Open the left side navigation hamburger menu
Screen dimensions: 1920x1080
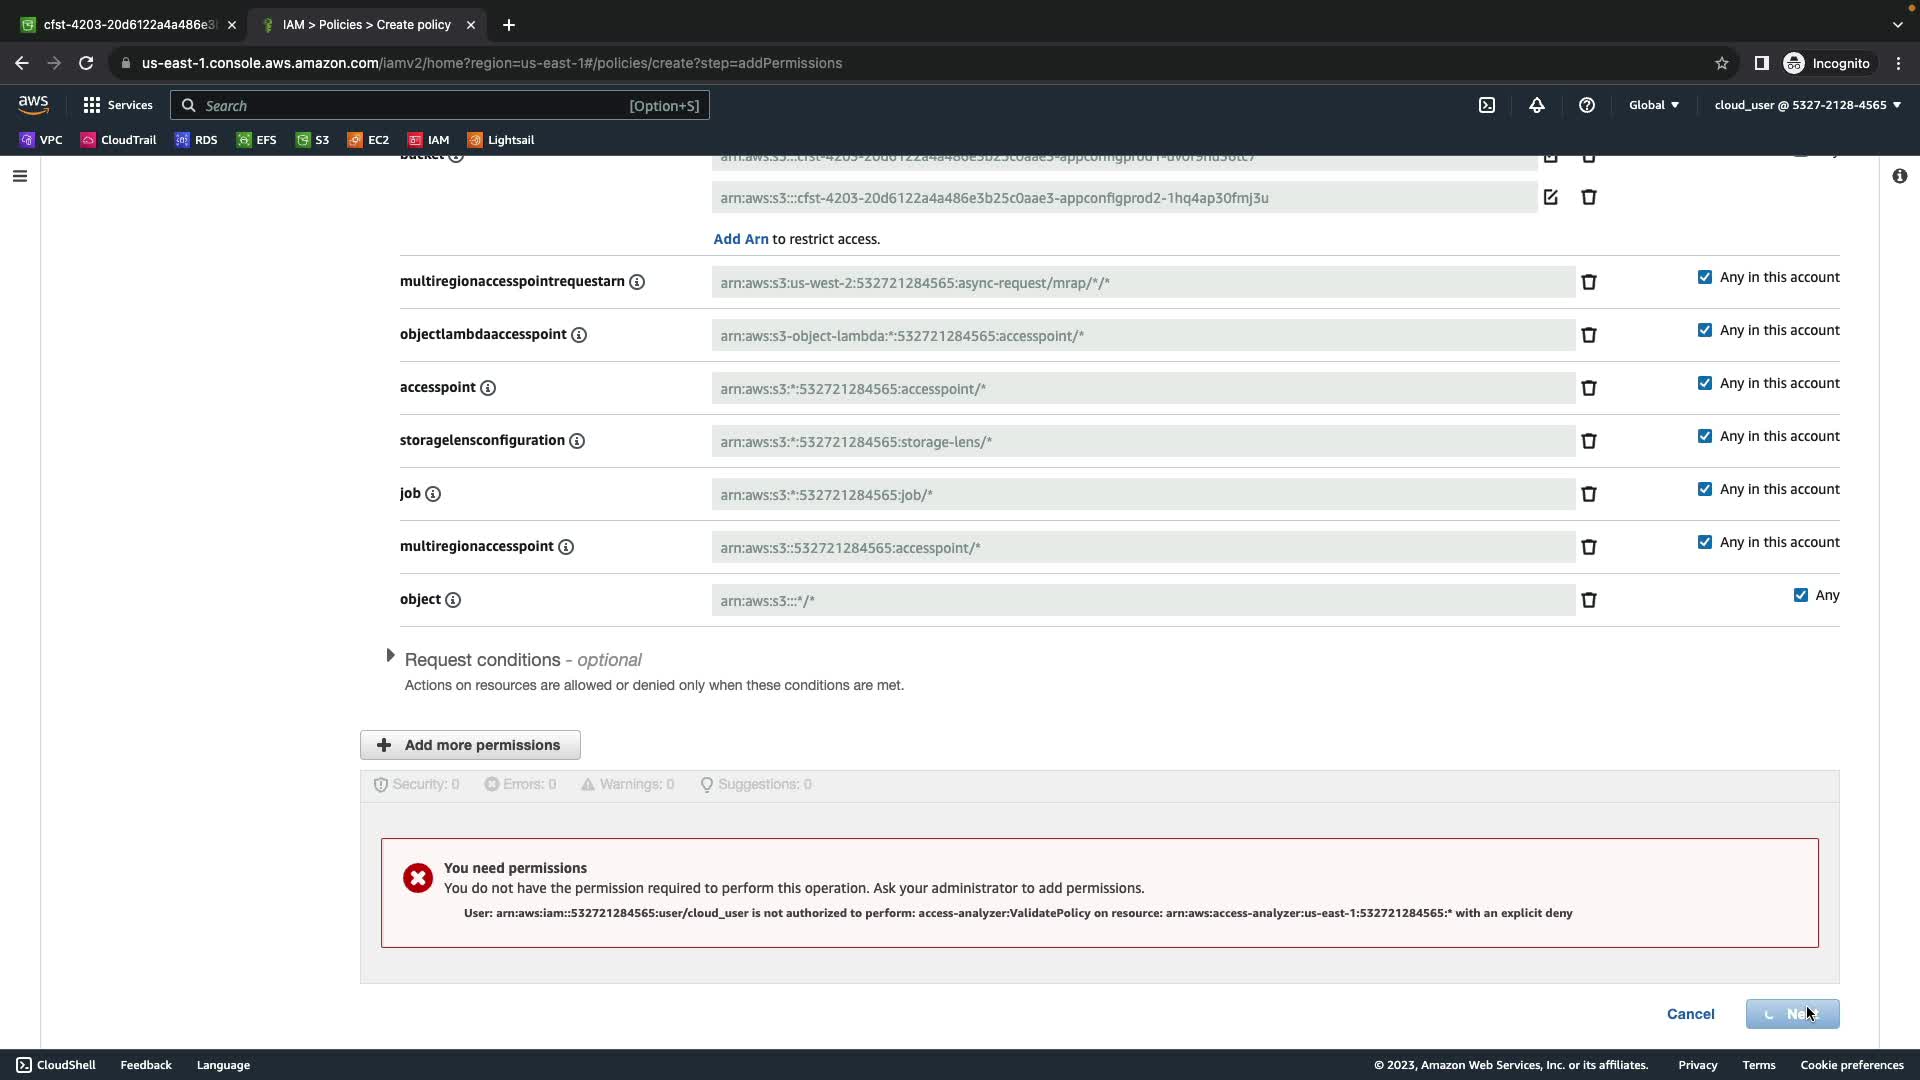20,176
